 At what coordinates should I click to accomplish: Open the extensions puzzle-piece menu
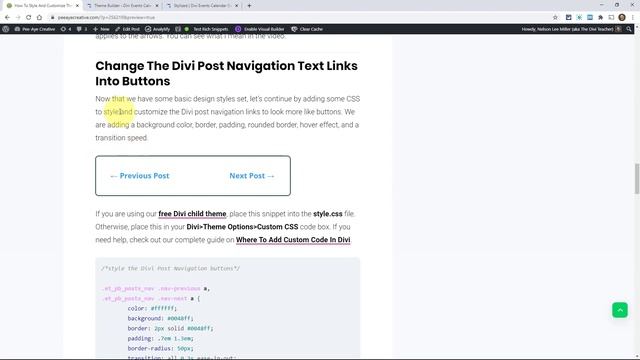[600, 18]
